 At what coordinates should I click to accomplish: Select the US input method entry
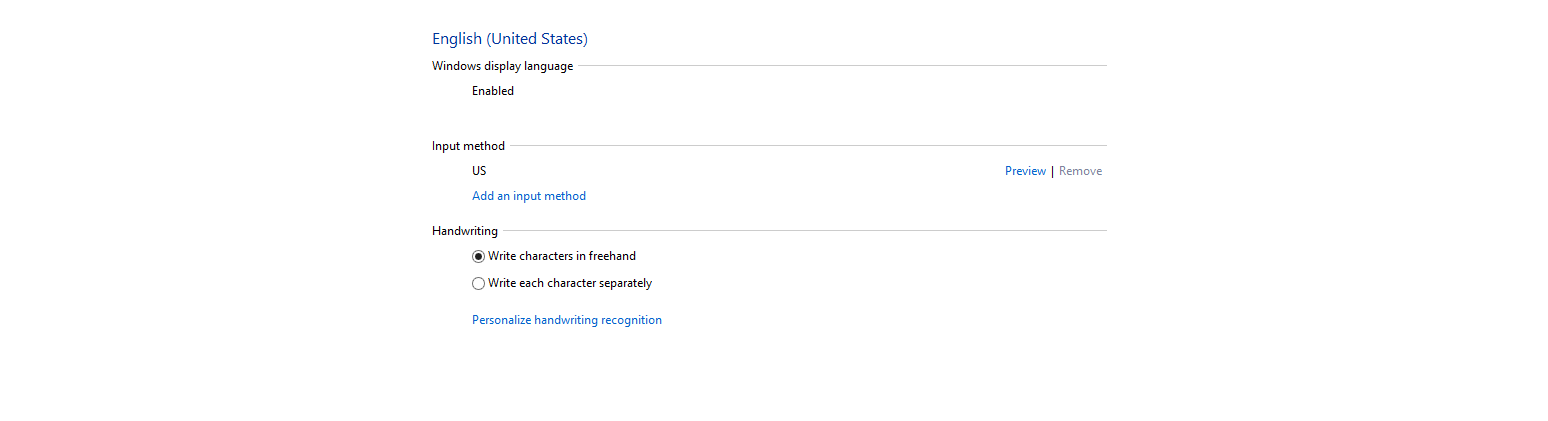pyautogui.click(x=479, y=171)
